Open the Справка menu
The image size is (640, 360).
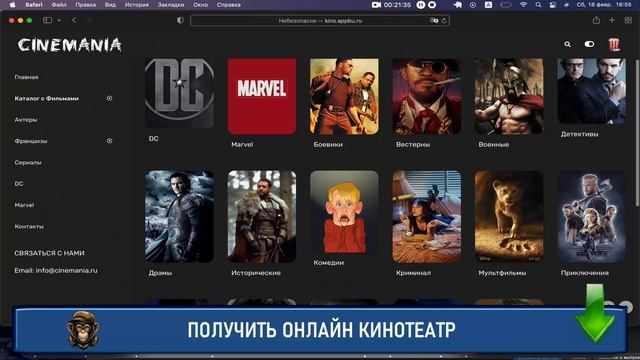pyautogui.click(x=229, y=5)
